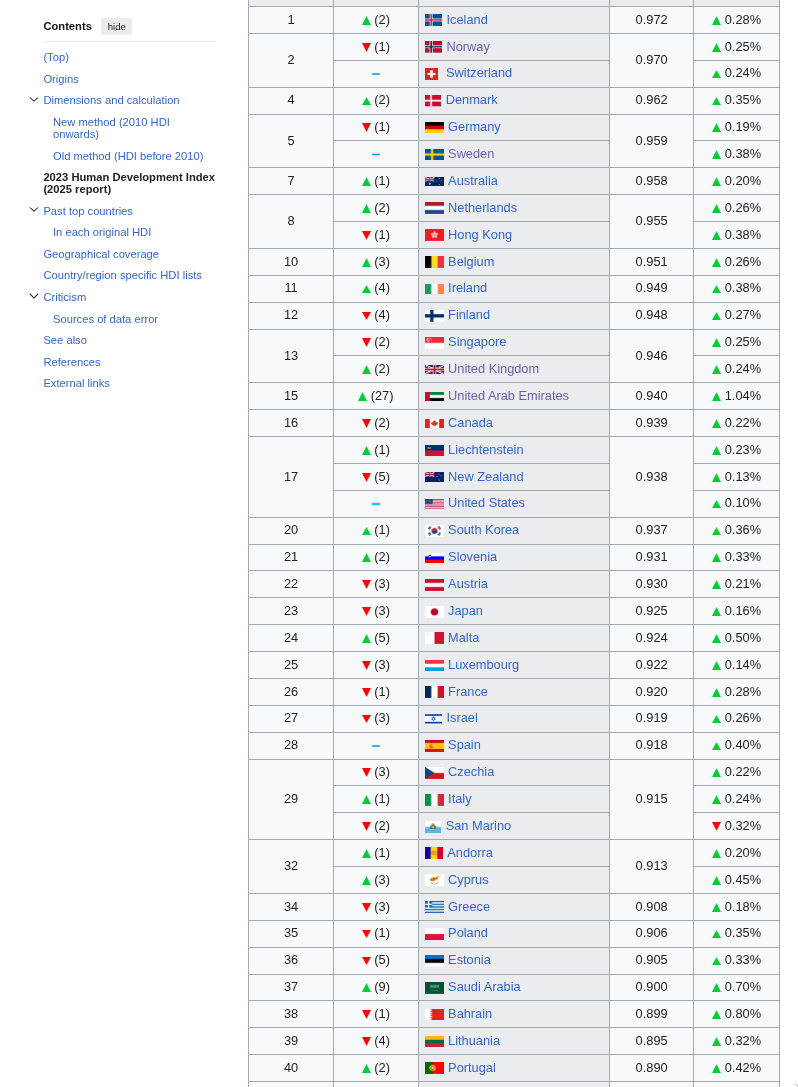
Task: Jump to References section
Action: [72, 362]
